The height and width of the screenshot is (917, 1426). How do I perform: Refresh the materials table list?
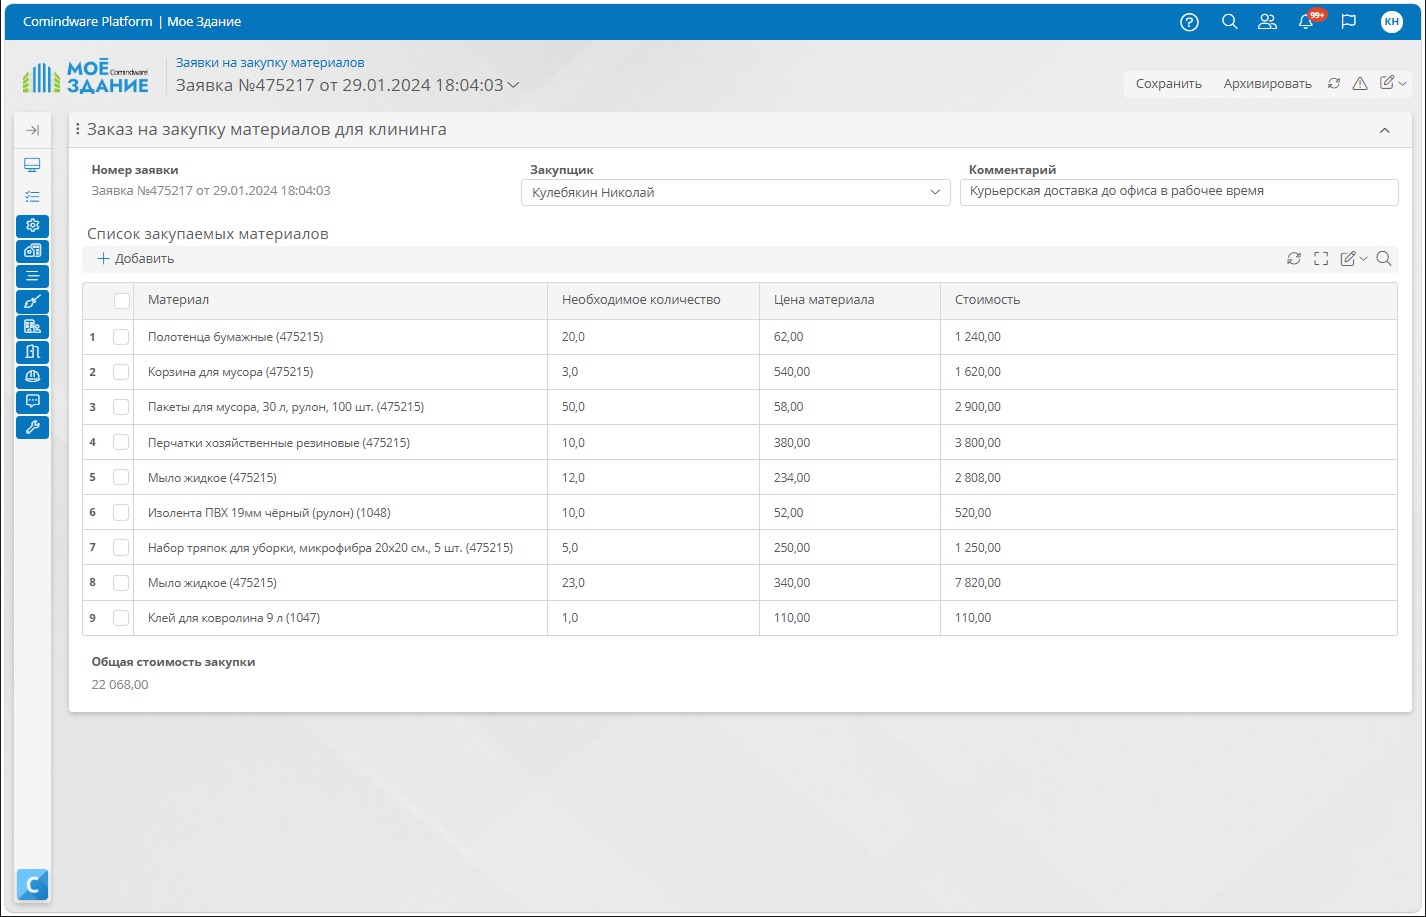[1294, 259]
